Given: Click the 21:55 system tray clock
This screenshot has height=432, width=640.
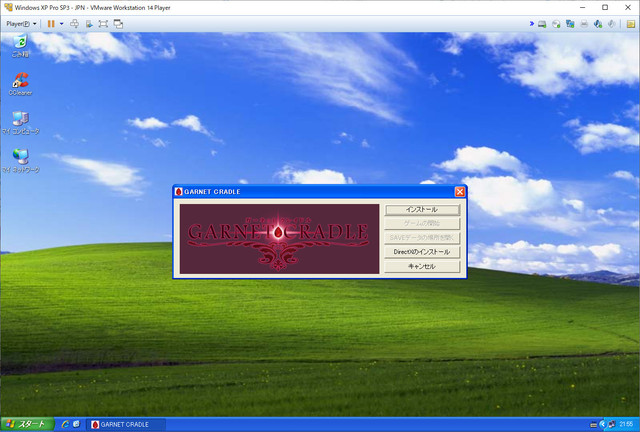Looking at the screenshot, I should pyautogui.click(x=626, y=425).
